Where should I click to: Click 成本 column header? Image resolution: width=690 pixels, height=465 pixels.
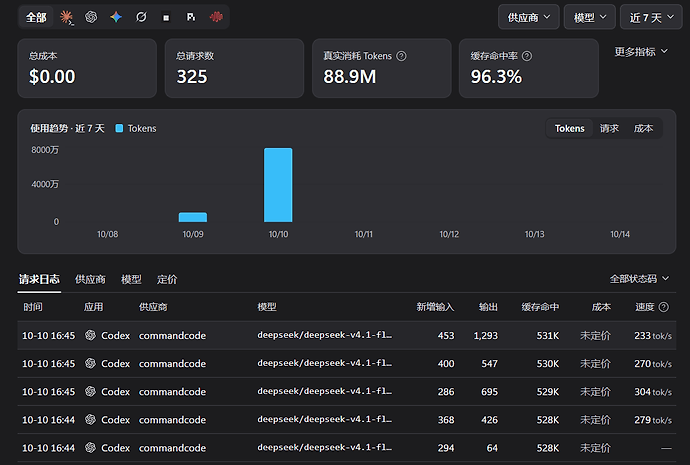[601, 307]
